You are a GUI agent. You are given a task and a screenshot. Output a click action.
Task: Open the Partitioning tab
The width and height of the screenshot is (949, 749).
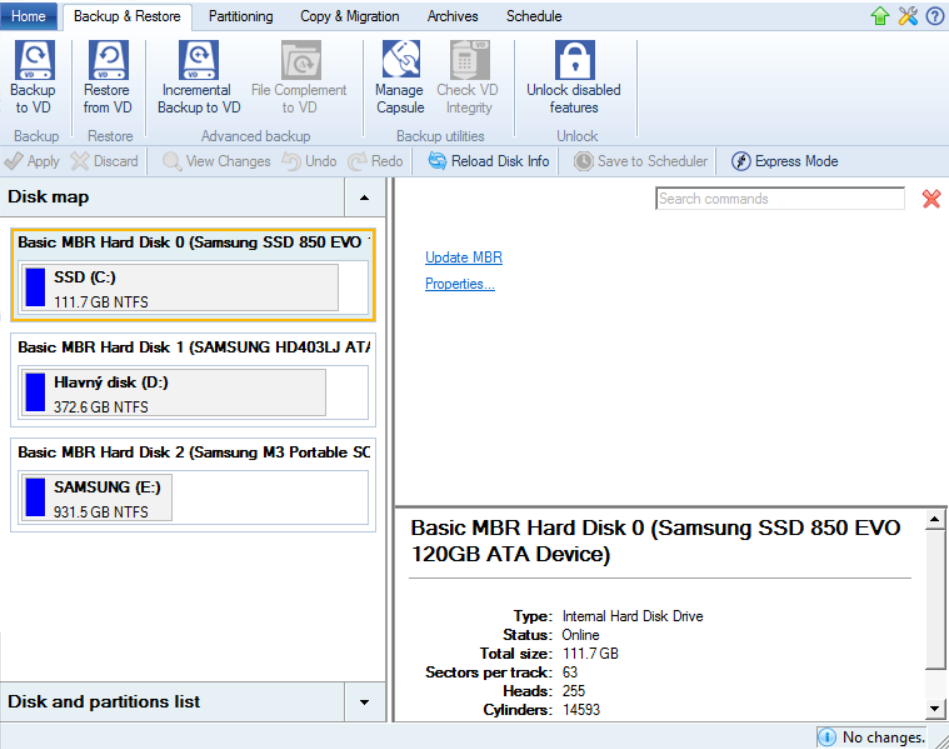(241, 16)
